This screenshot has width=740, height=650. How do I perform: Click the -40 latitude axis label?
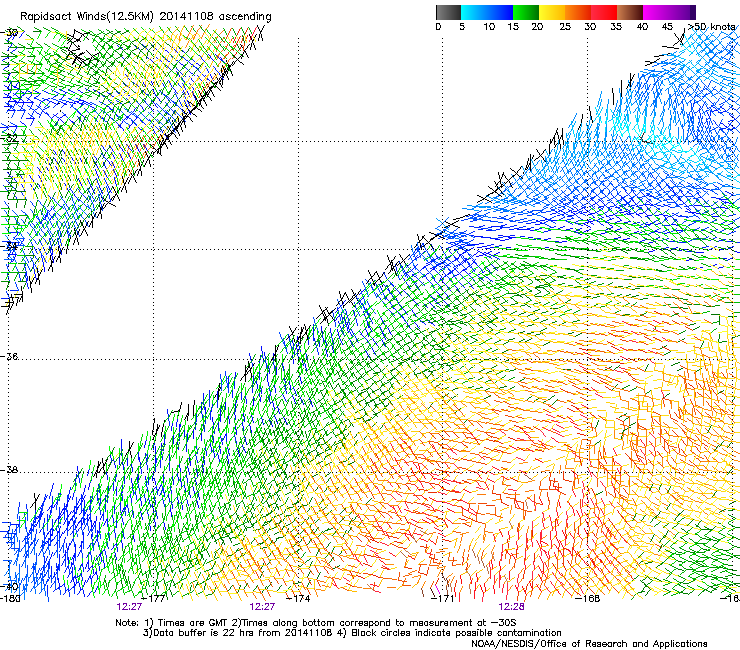click(x=10, y=586)
